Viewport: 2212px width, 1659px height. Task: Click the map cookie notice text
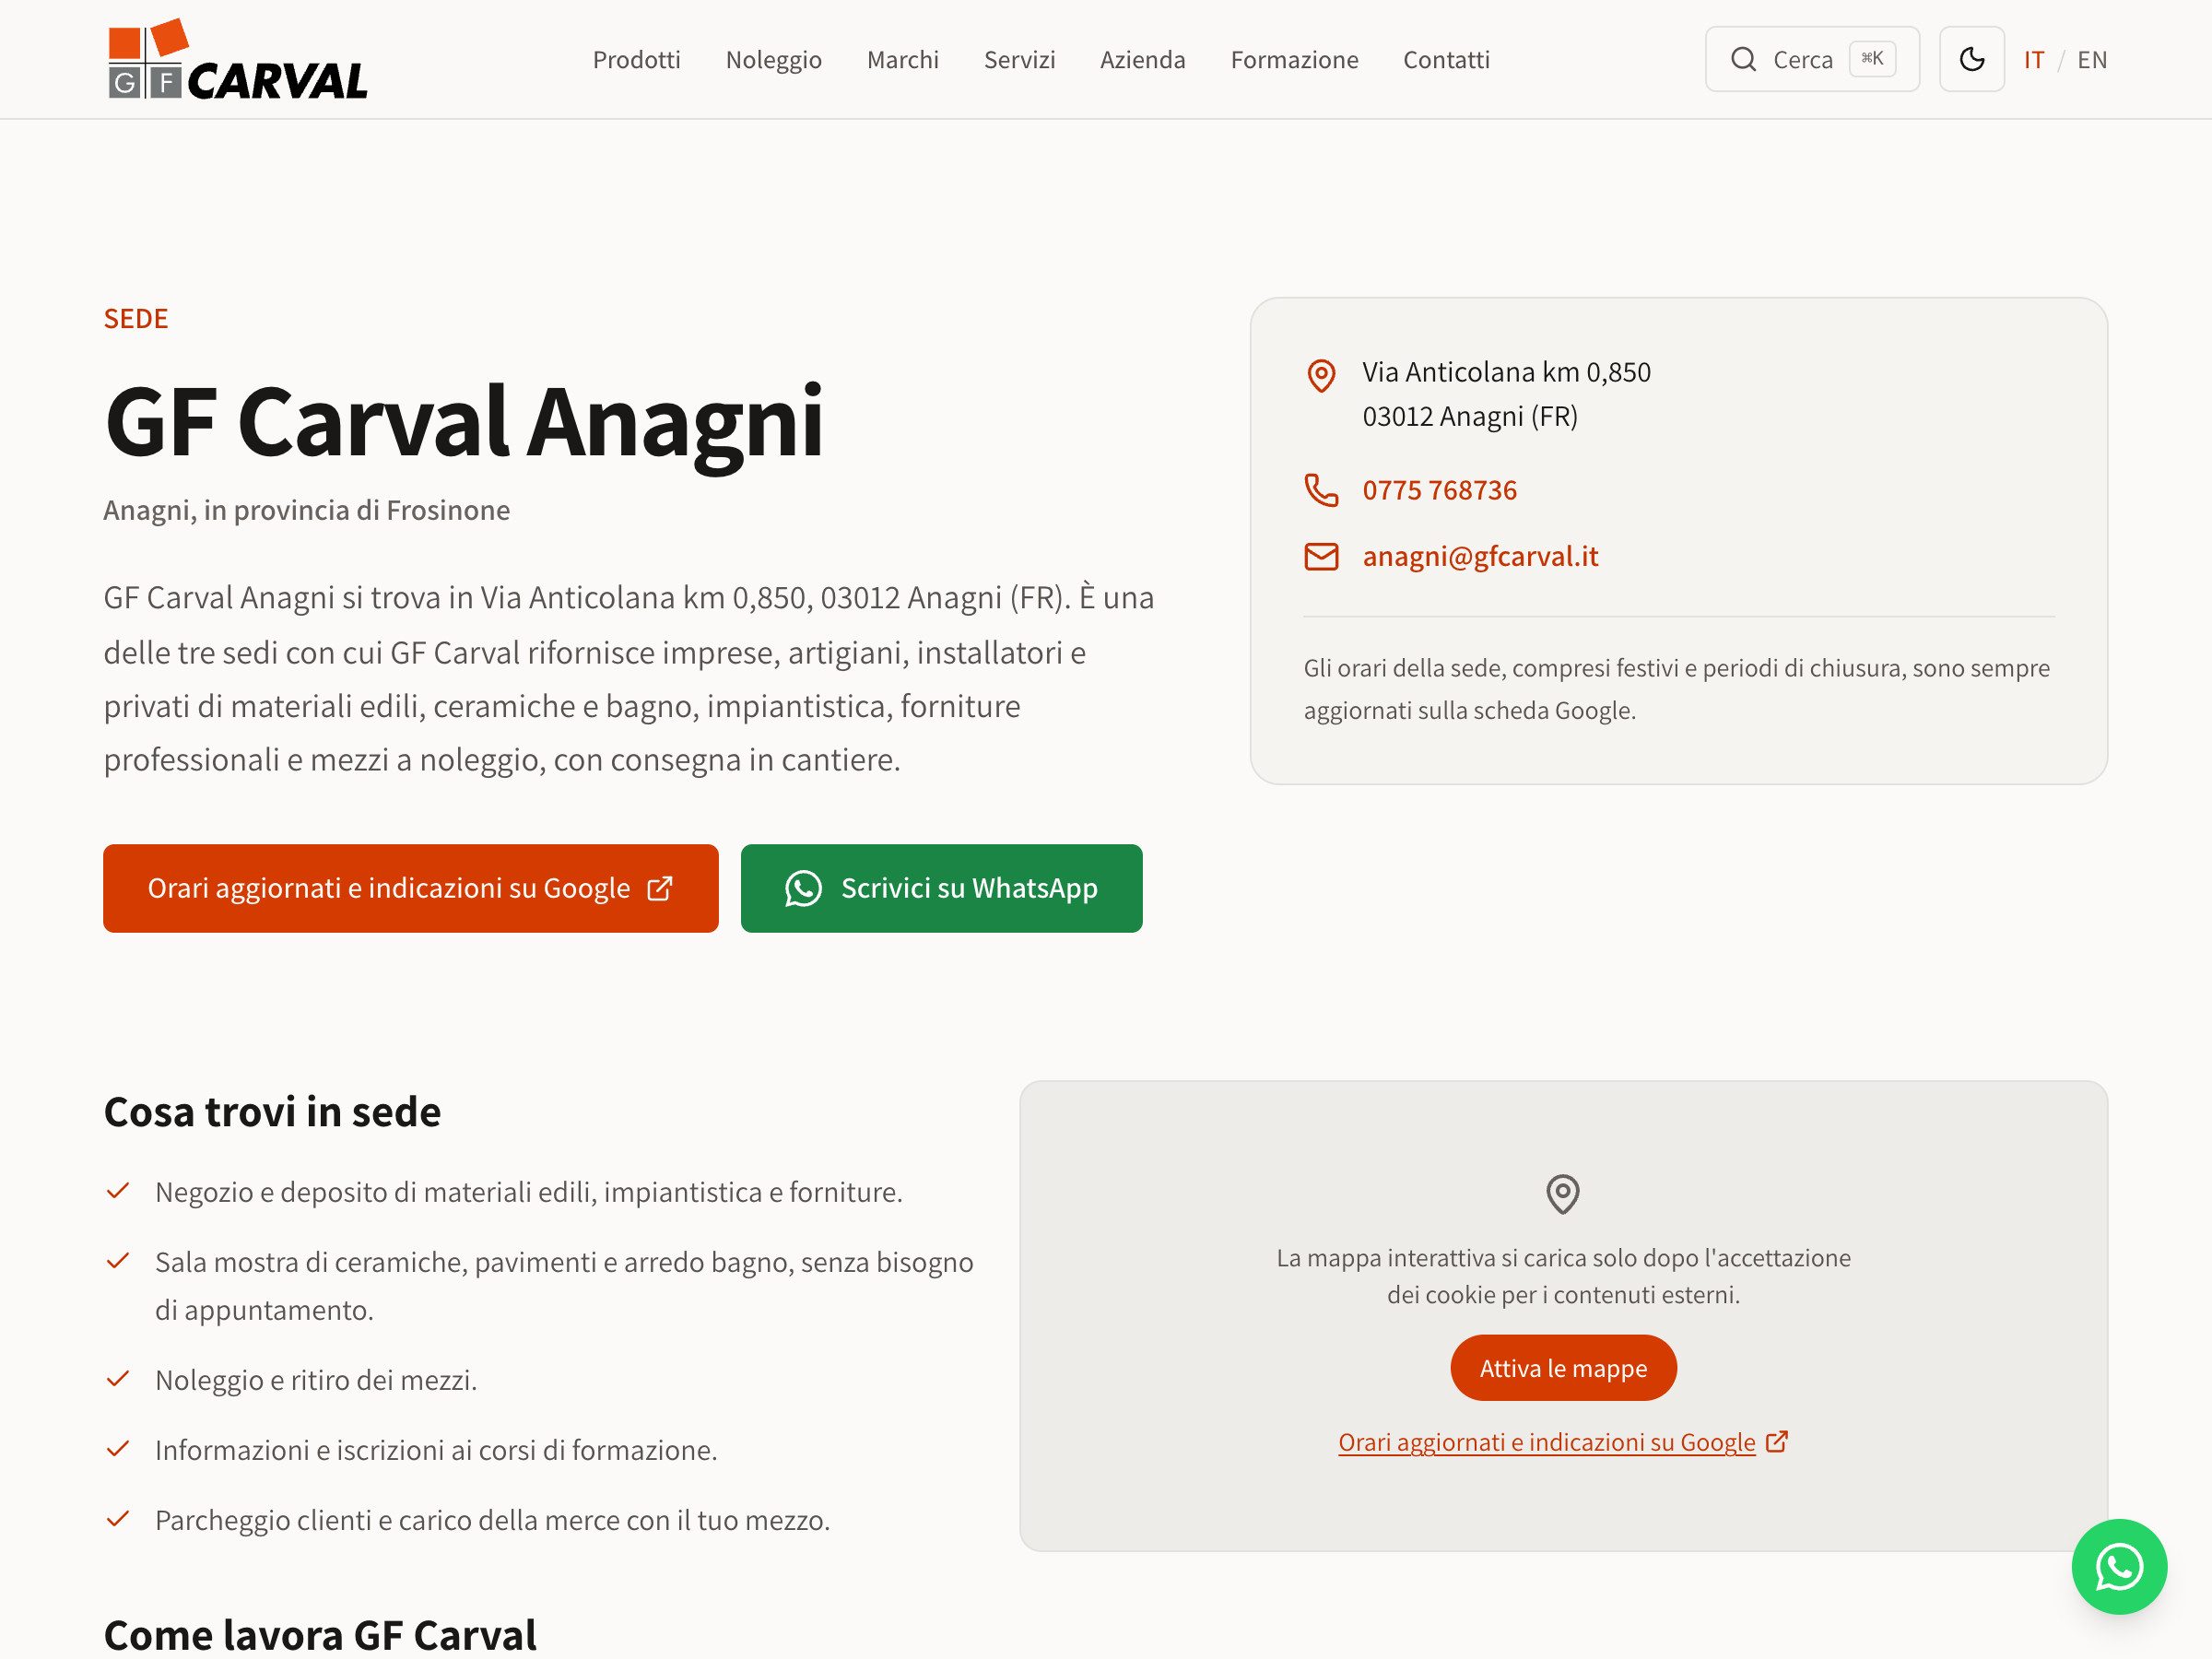pos(1562,1276)
